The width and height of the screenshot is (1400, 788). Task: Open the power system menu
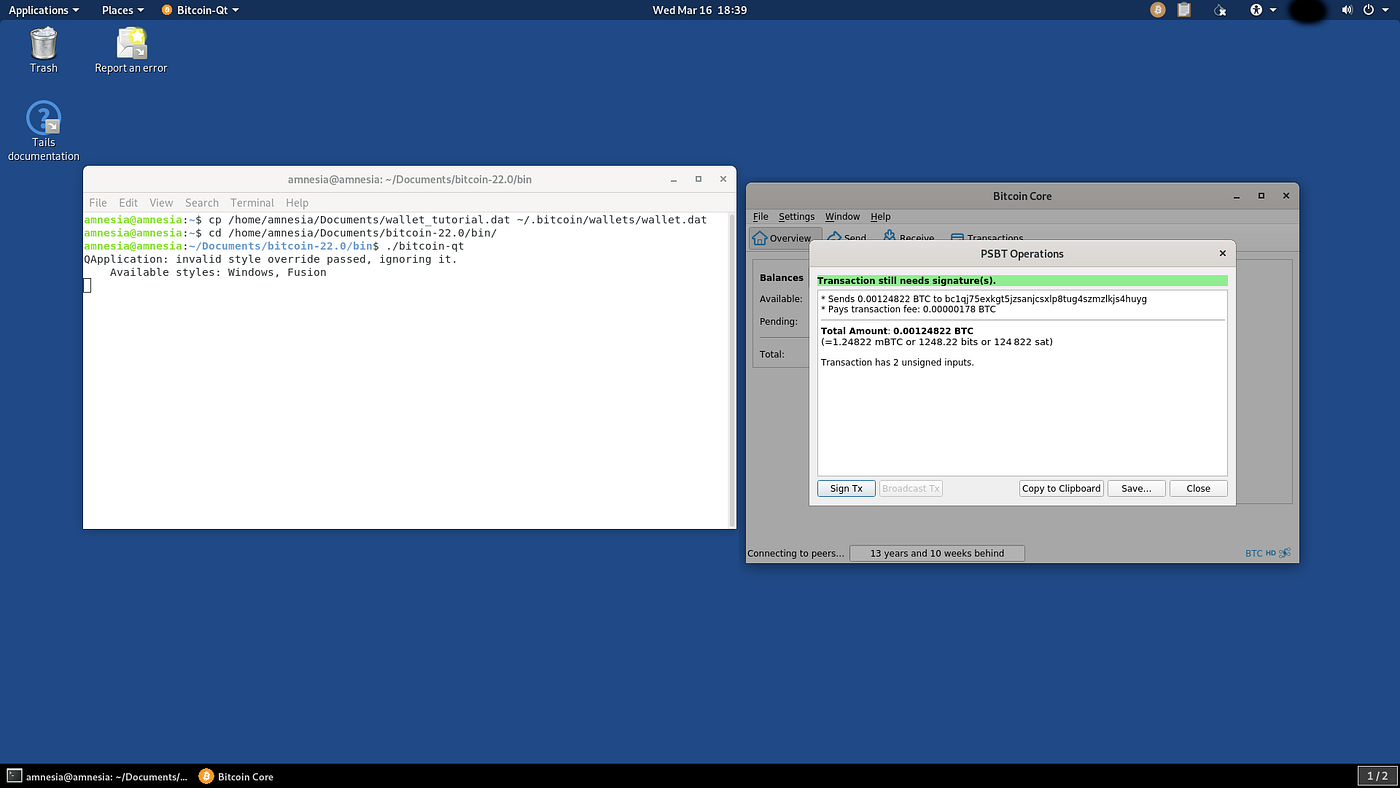1375,10
